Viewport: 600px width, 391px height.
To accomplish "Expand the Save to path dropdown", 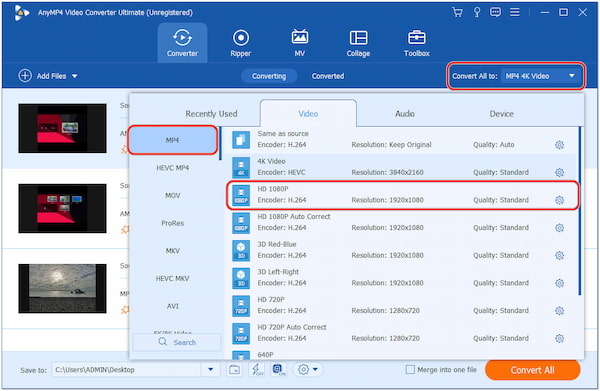I will [x=210, y=370].
